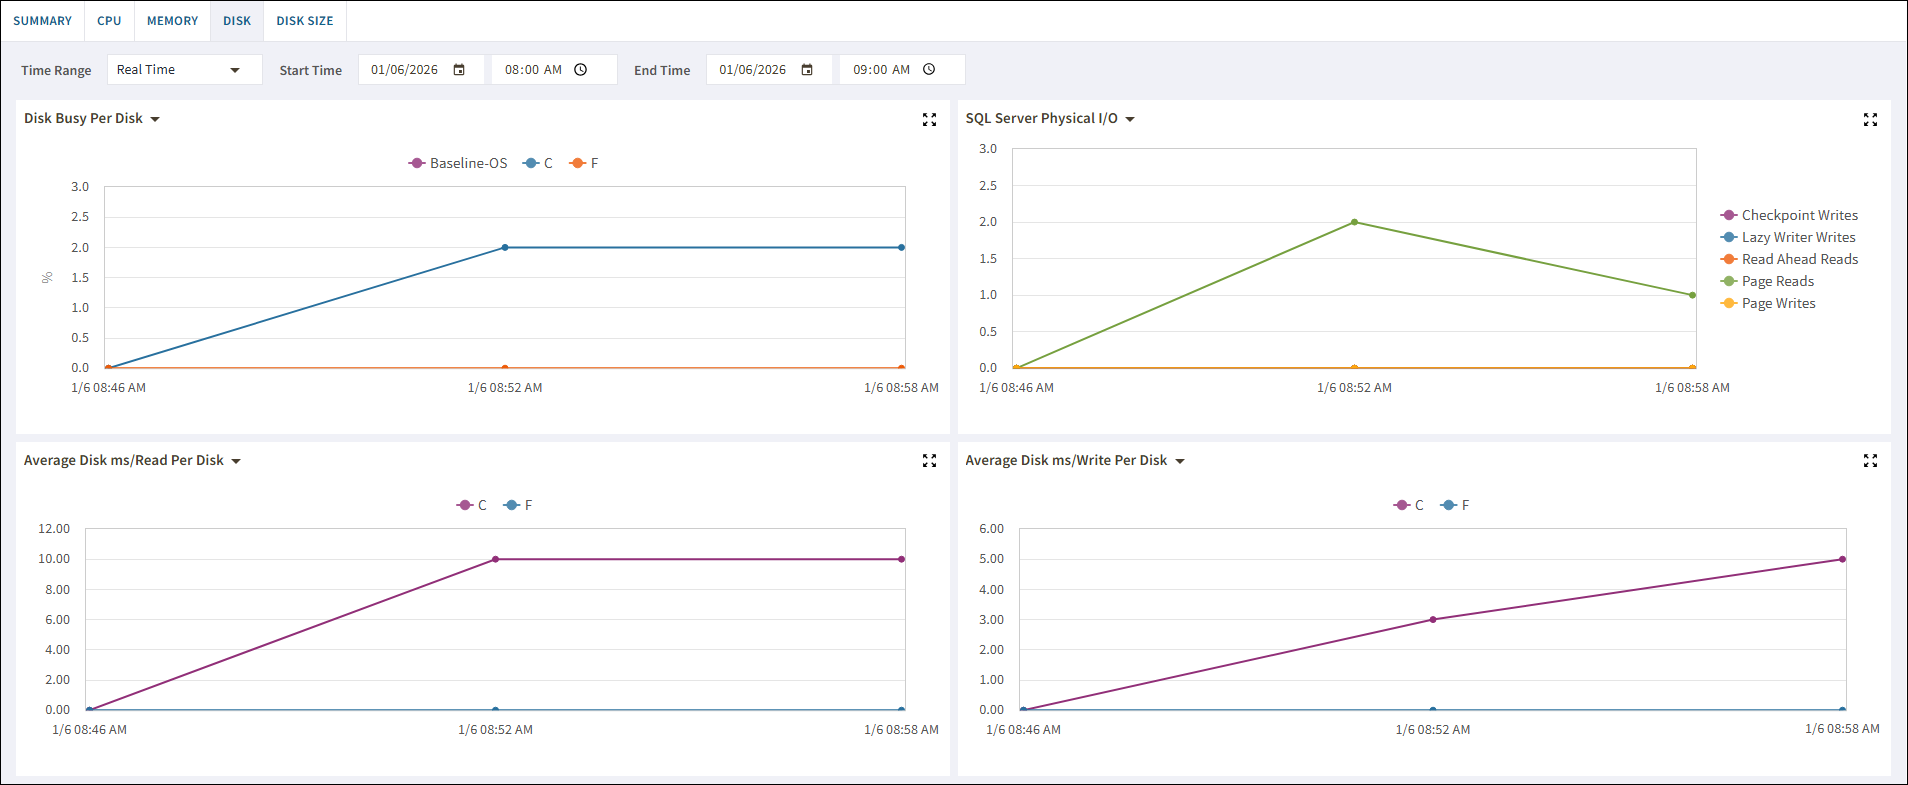
Task: Open SQL Server Physical I/O chart selector
Action: 1130,119
